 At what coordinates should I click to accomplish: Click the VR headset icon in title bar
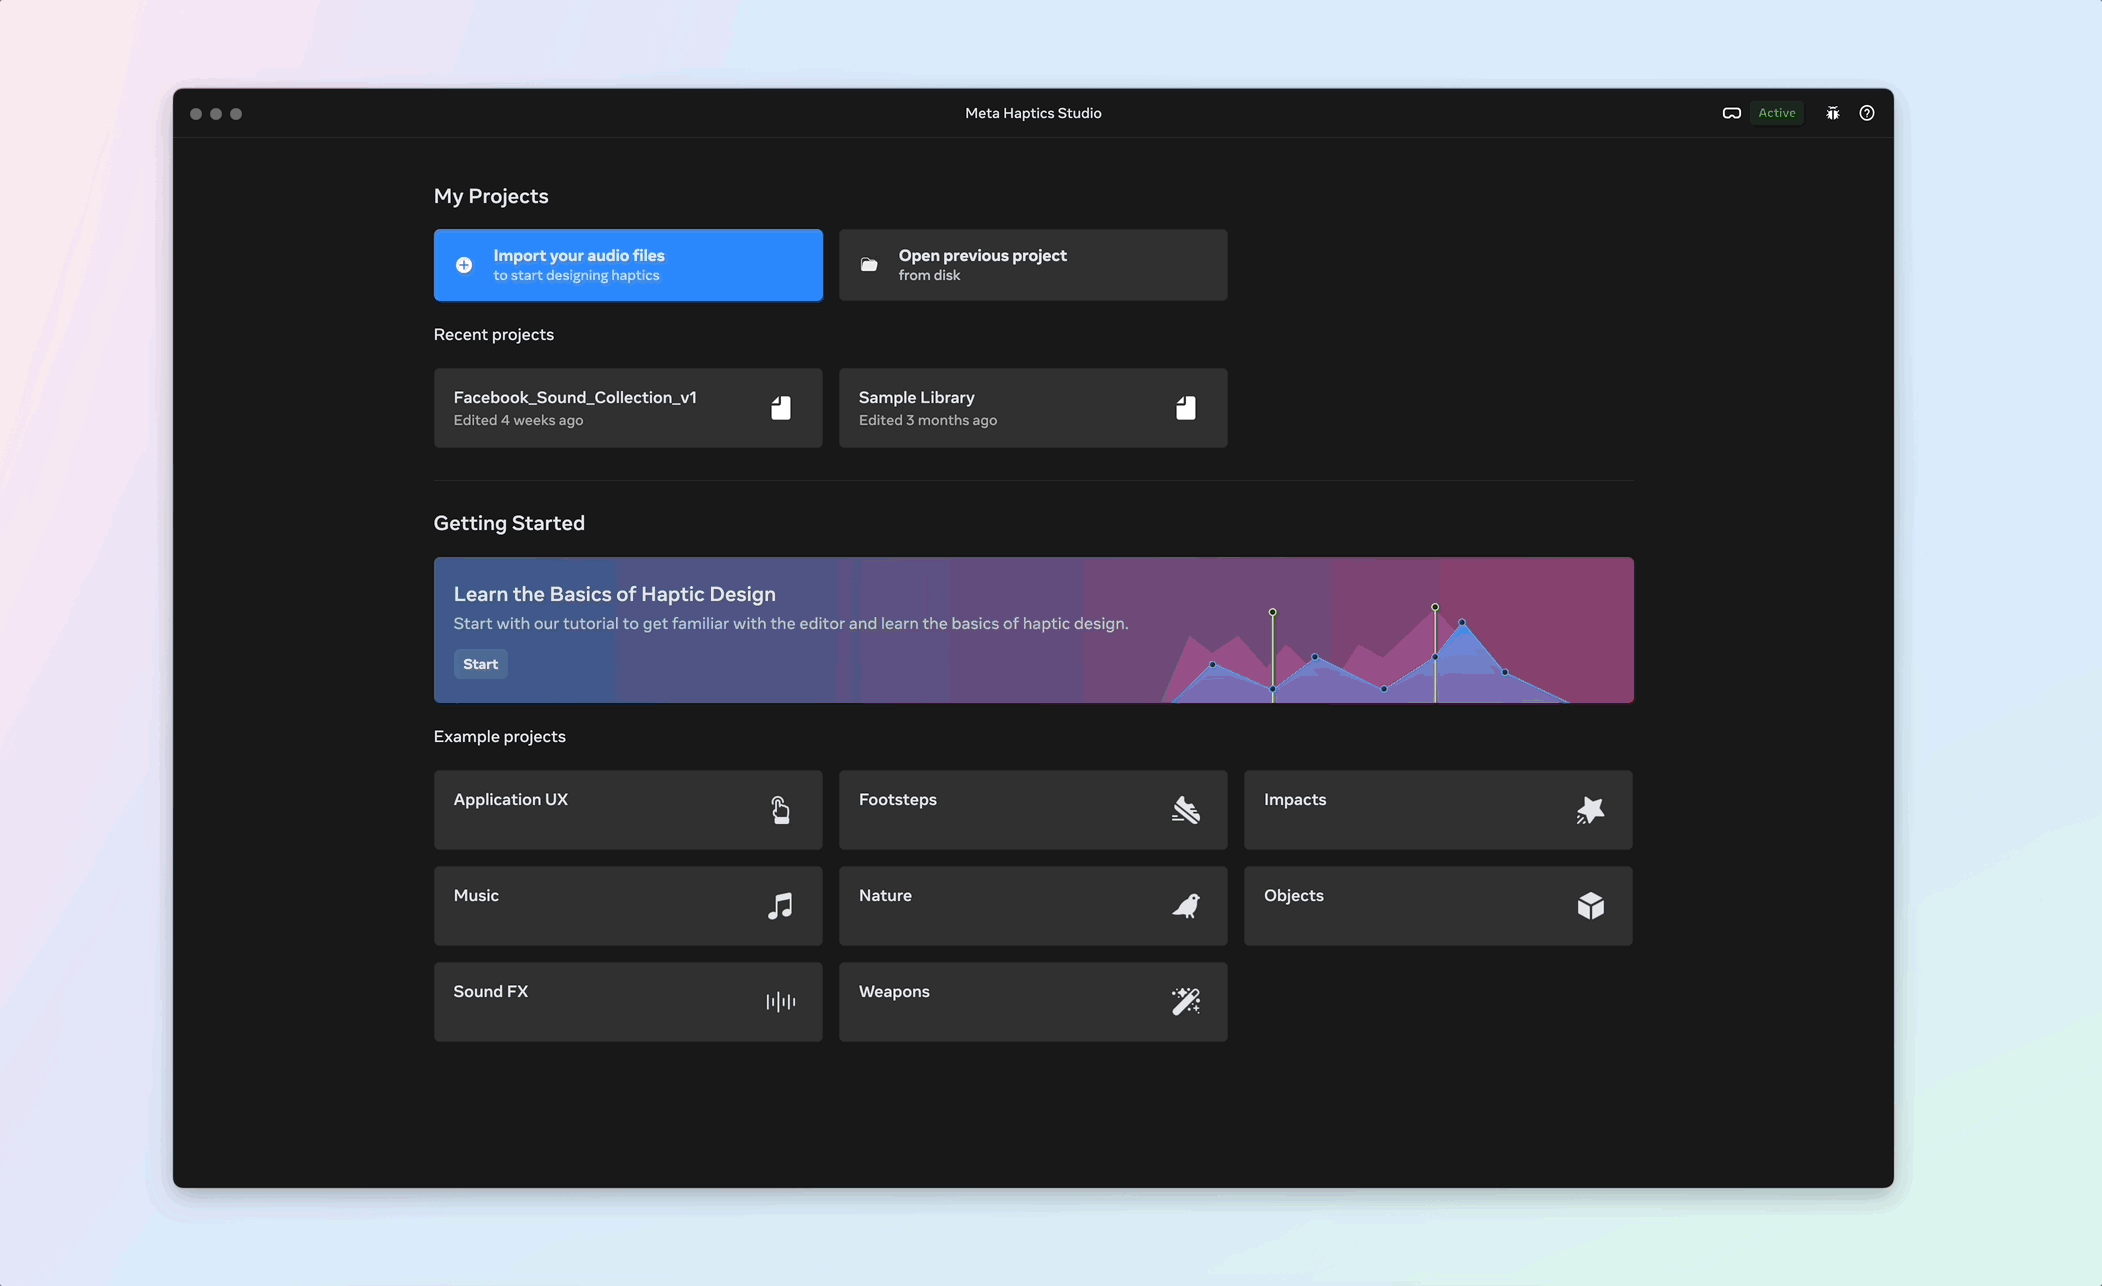(1731, 113)
